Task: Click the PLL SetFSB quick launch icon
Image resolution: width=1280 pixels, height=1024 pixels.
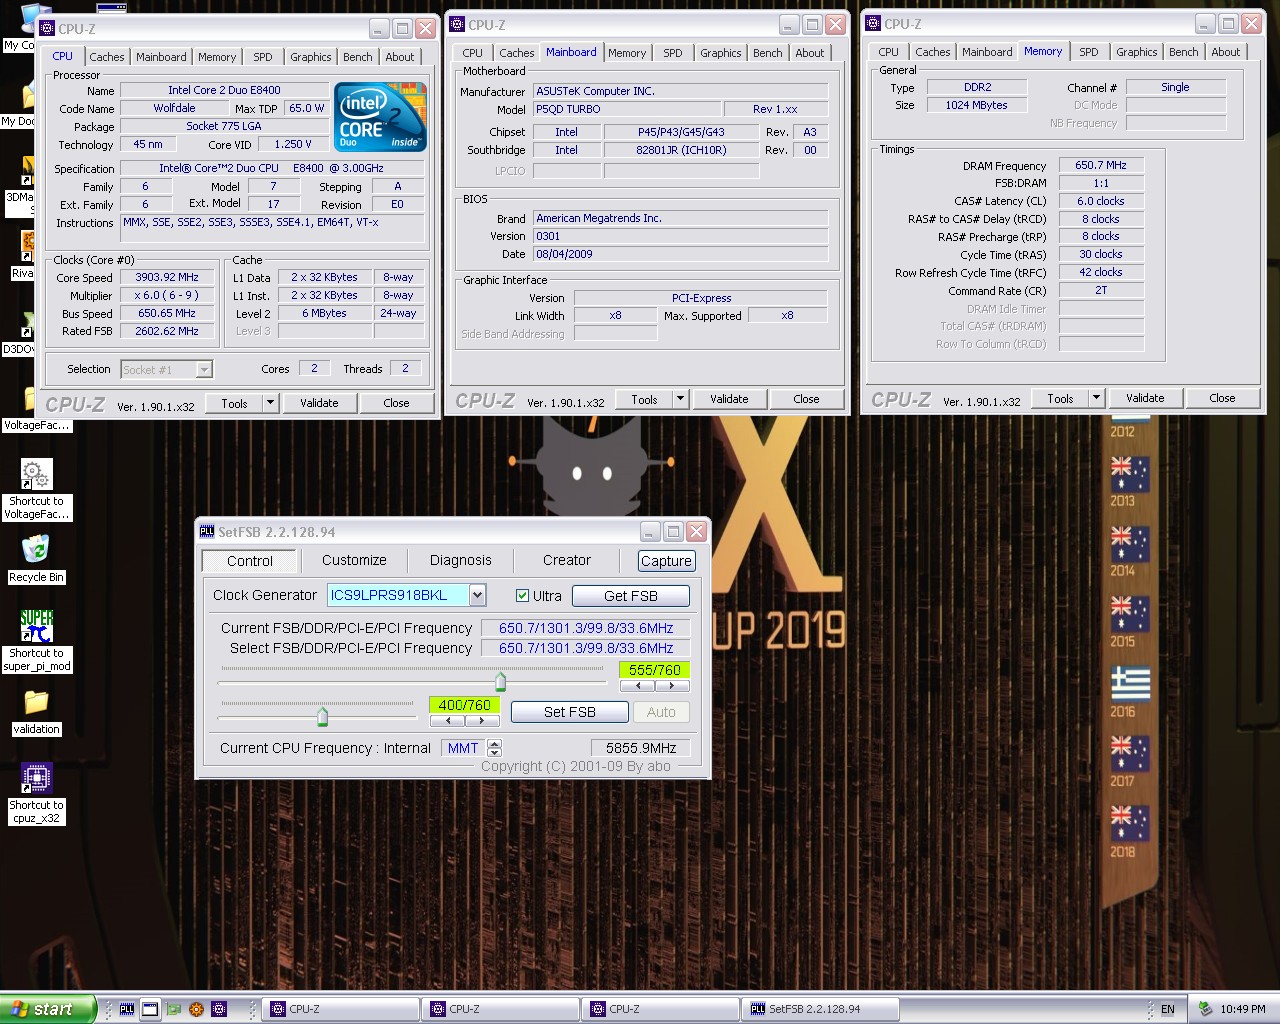Action: click(127, 1009)
